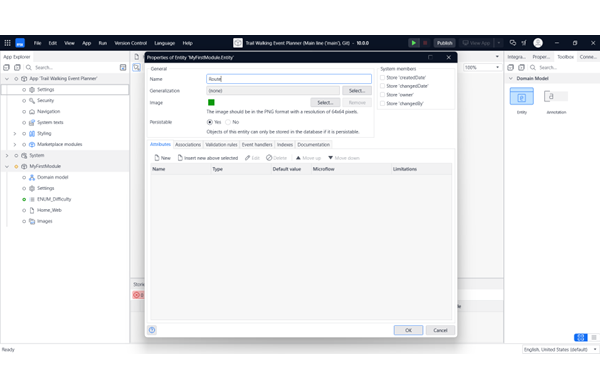This screenshot has width=600, height=390.
Task: Click Select button for Image
Action: pyautogui.click(x=325, y=103)
